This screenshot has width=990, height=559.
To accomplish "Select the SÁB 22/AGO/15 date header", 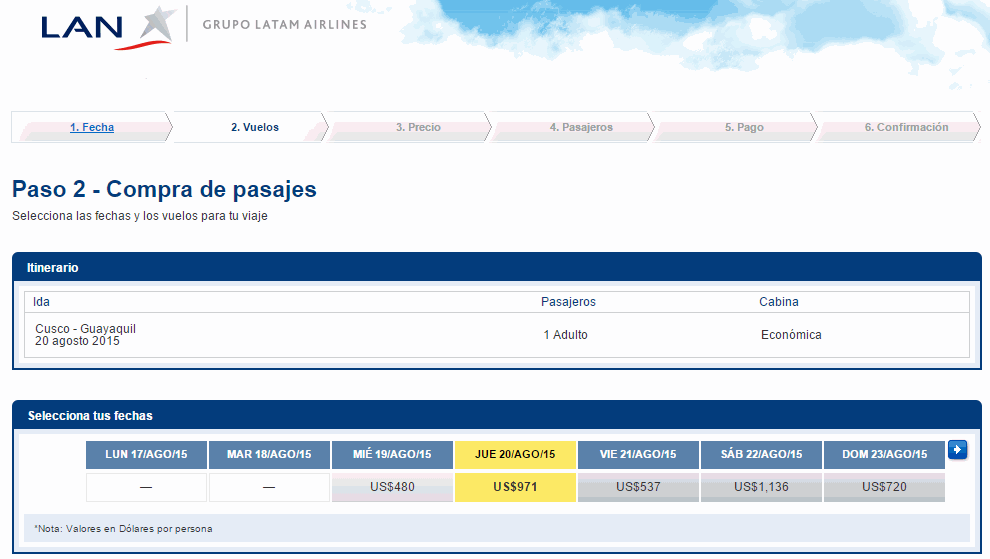I will tap(761, 455).
